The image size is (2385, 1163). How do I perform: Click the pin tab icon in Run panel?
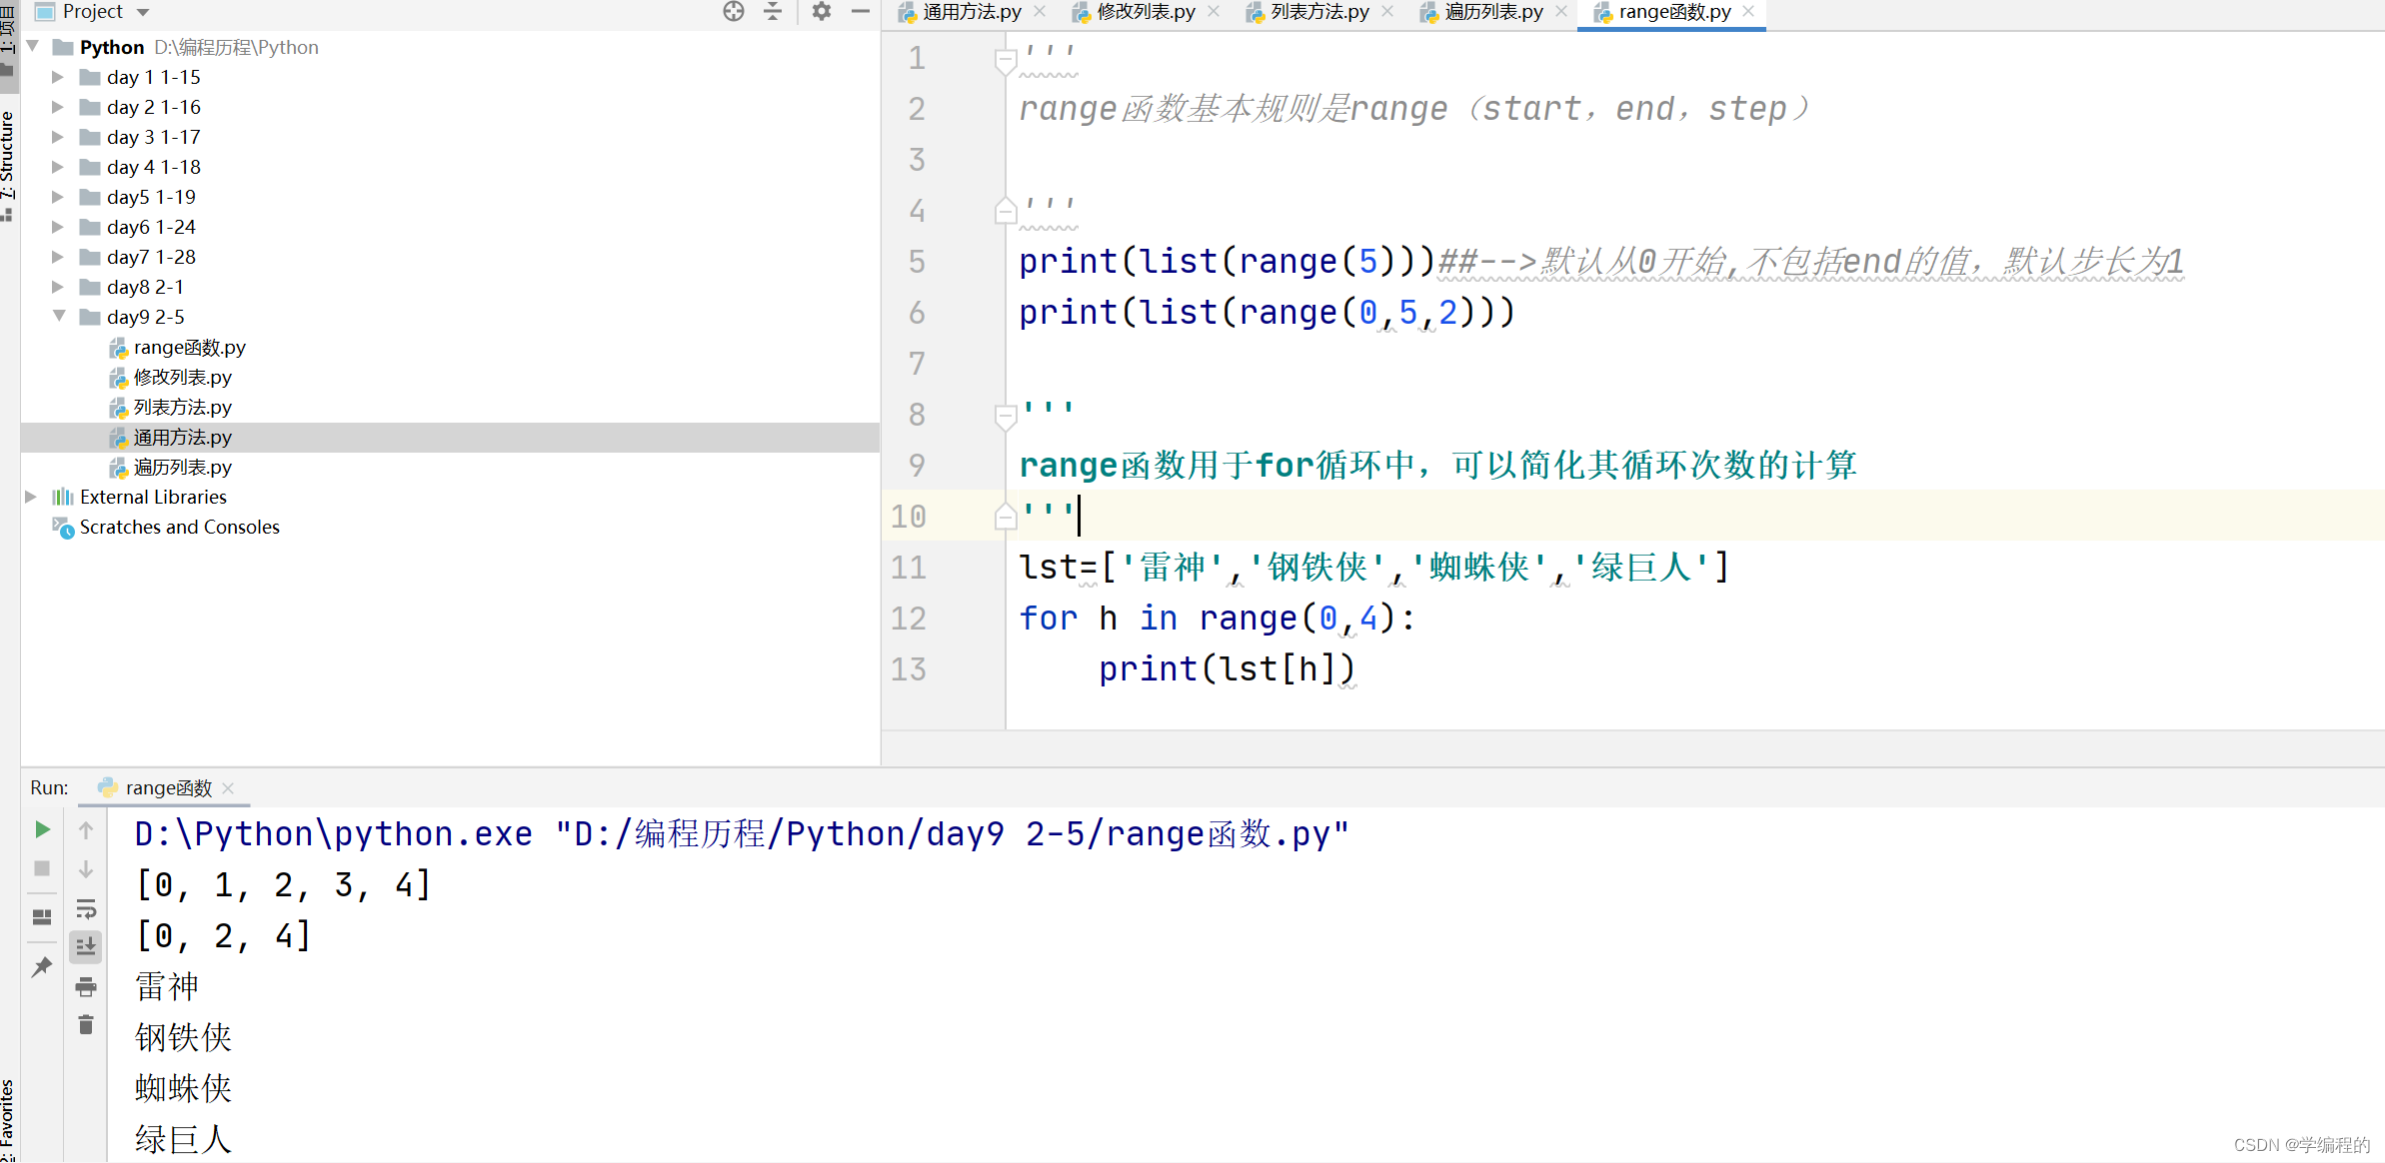42,966
